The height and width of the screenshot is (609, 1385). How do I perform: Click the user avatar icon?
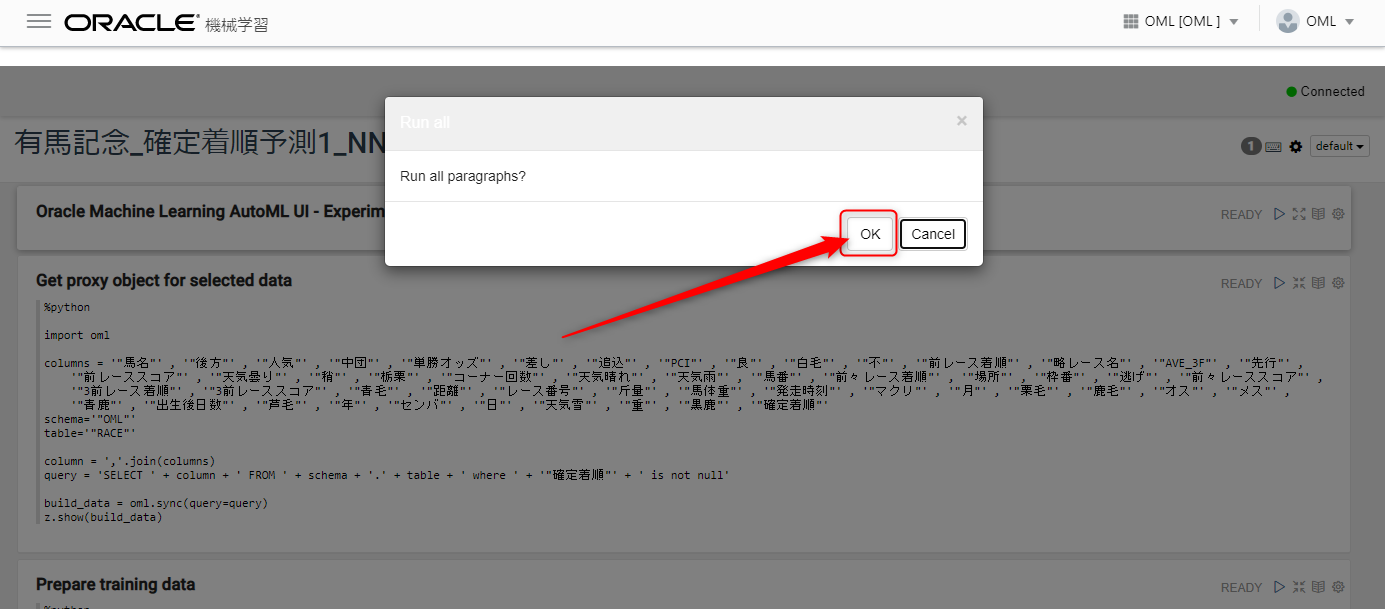click(1288, 21)
